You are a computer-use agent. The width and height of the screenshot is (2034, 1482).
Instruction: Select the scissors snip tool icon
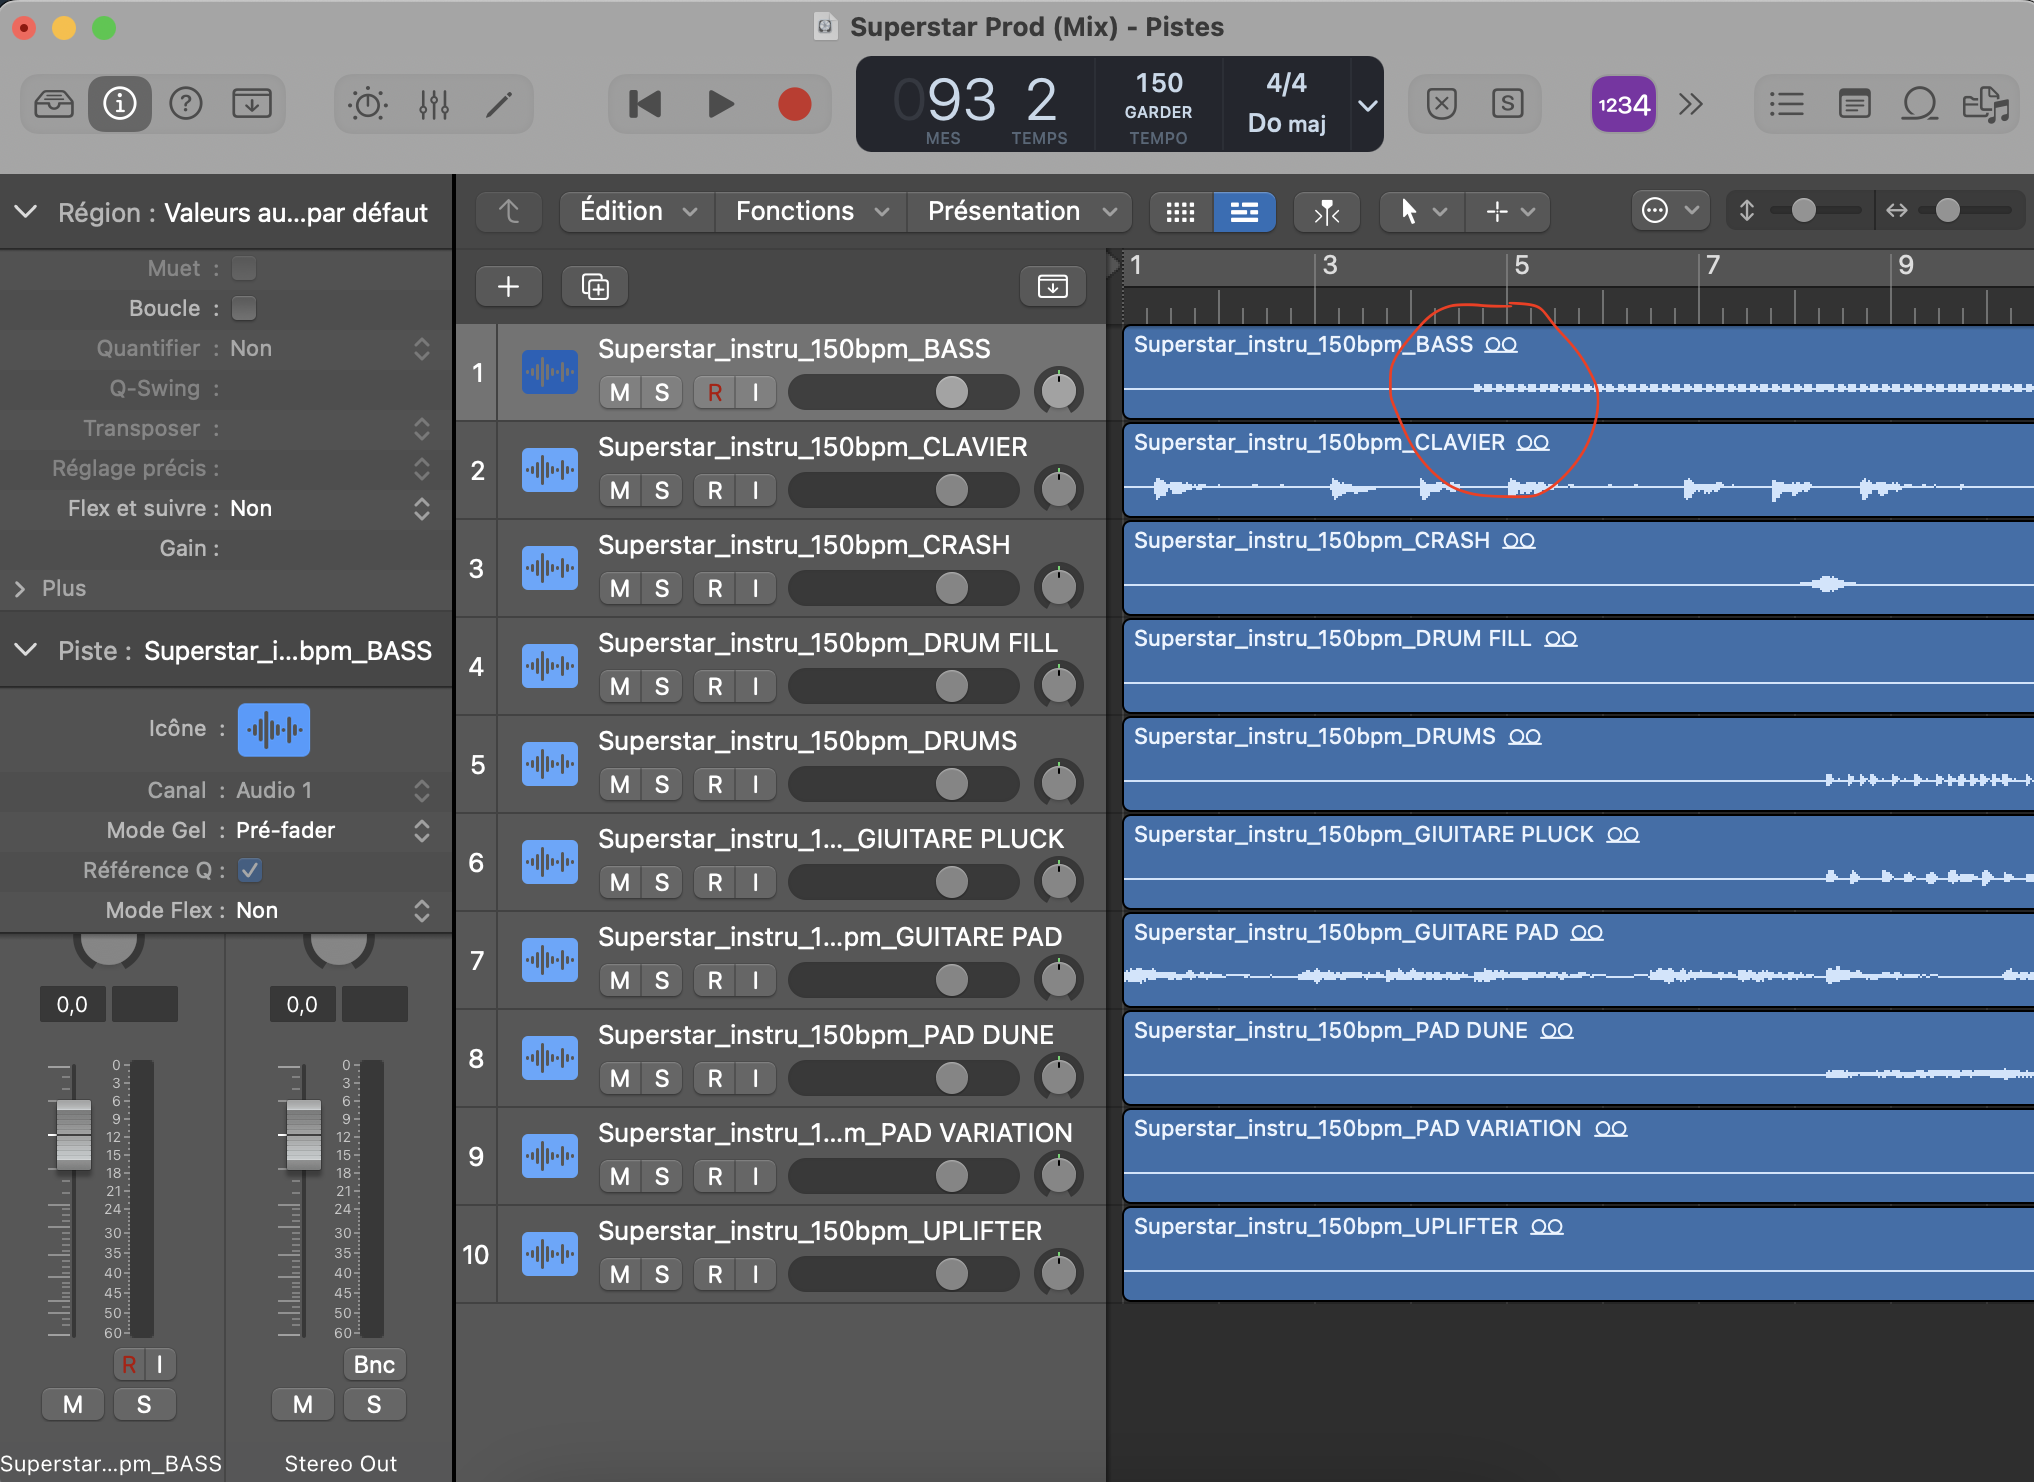1327,211
